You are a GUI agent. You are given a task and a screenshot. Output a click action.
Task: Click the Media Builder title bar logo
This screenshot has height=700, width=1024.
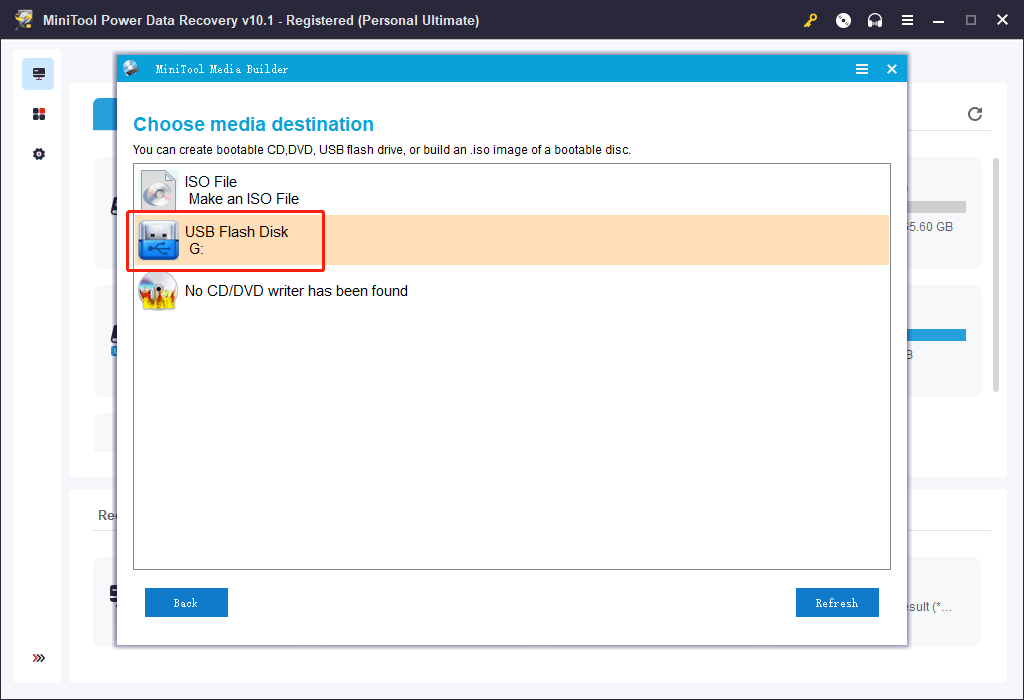click(131, 69)
